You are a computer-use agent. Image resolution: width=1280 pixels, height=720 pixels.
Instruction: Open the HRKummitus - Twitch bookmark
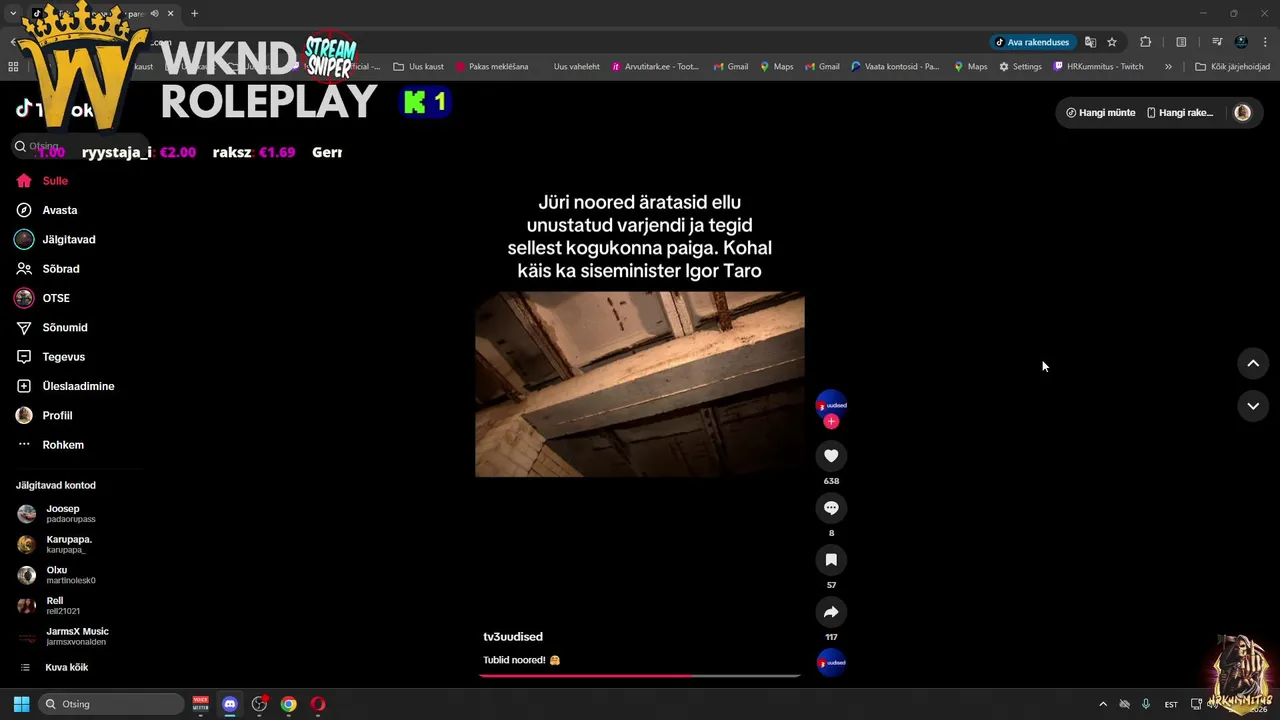pyautogui.click(x=1098, y=67)
